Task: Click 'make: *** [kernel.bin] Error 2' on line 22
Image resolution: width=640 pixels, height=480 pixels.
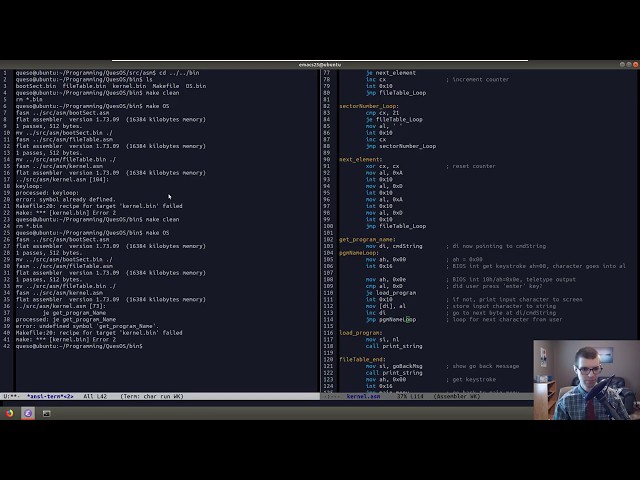Action: (x=66, y=213)
